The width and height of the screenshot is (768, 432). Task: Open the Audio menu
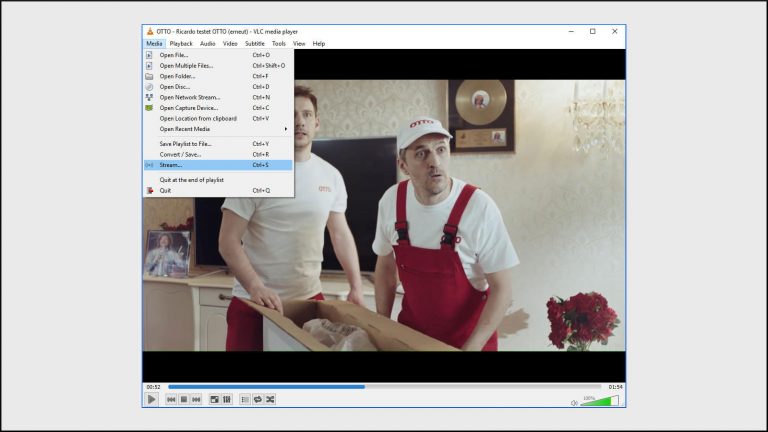pos(208,44)
